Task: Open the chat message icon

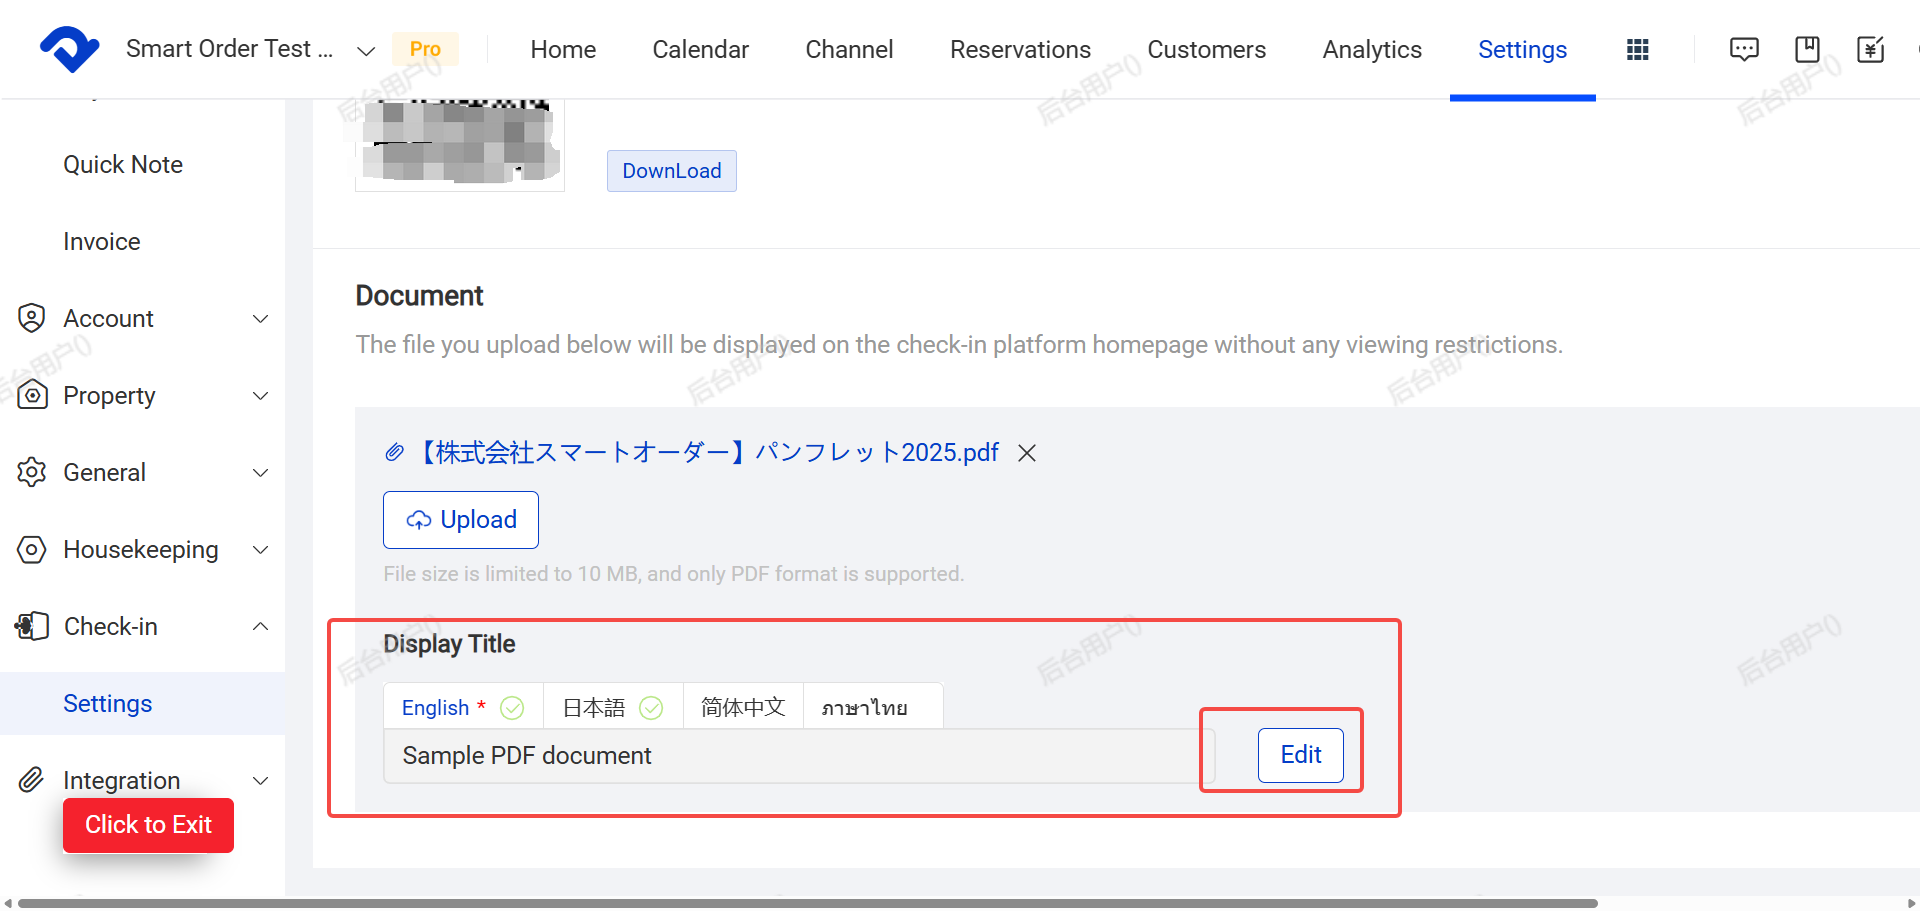Action: pyautogui.click(x=1744, y=50)
